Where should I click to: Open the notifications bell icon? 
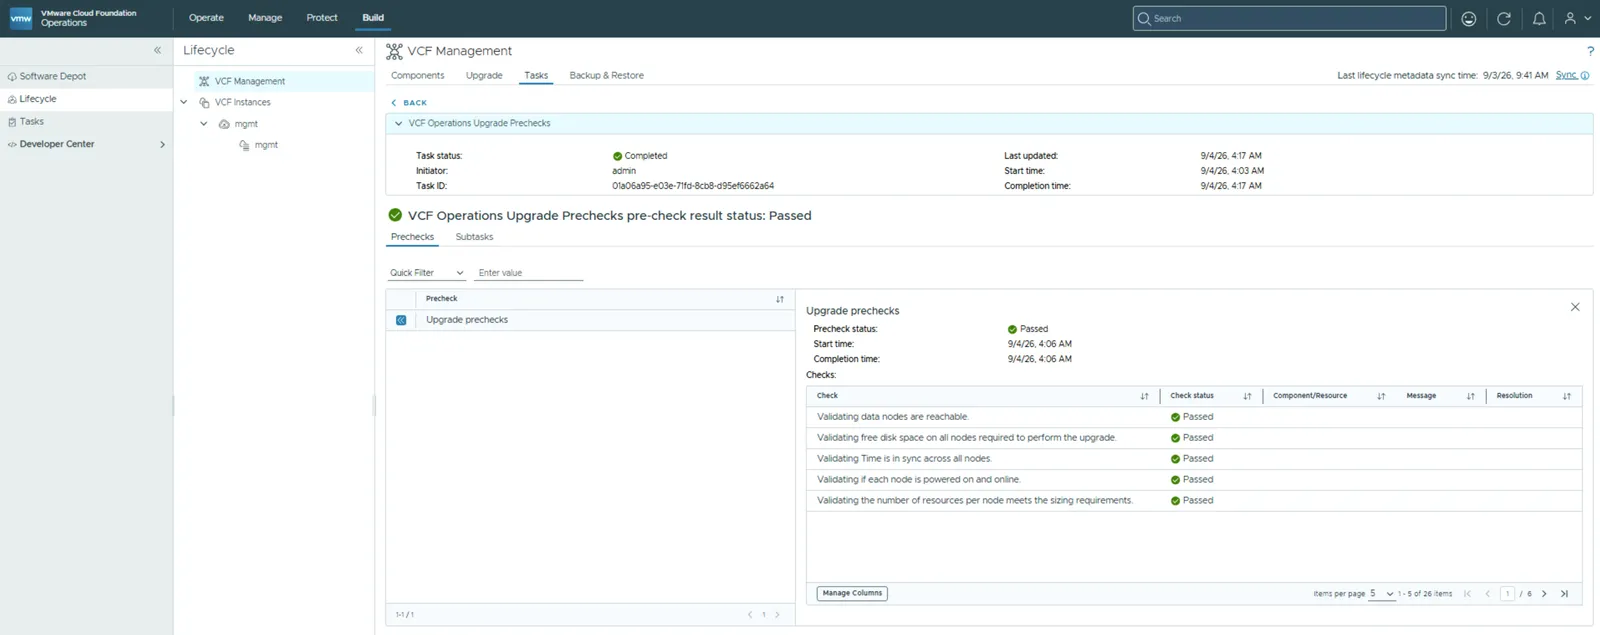coord(1539,18)
